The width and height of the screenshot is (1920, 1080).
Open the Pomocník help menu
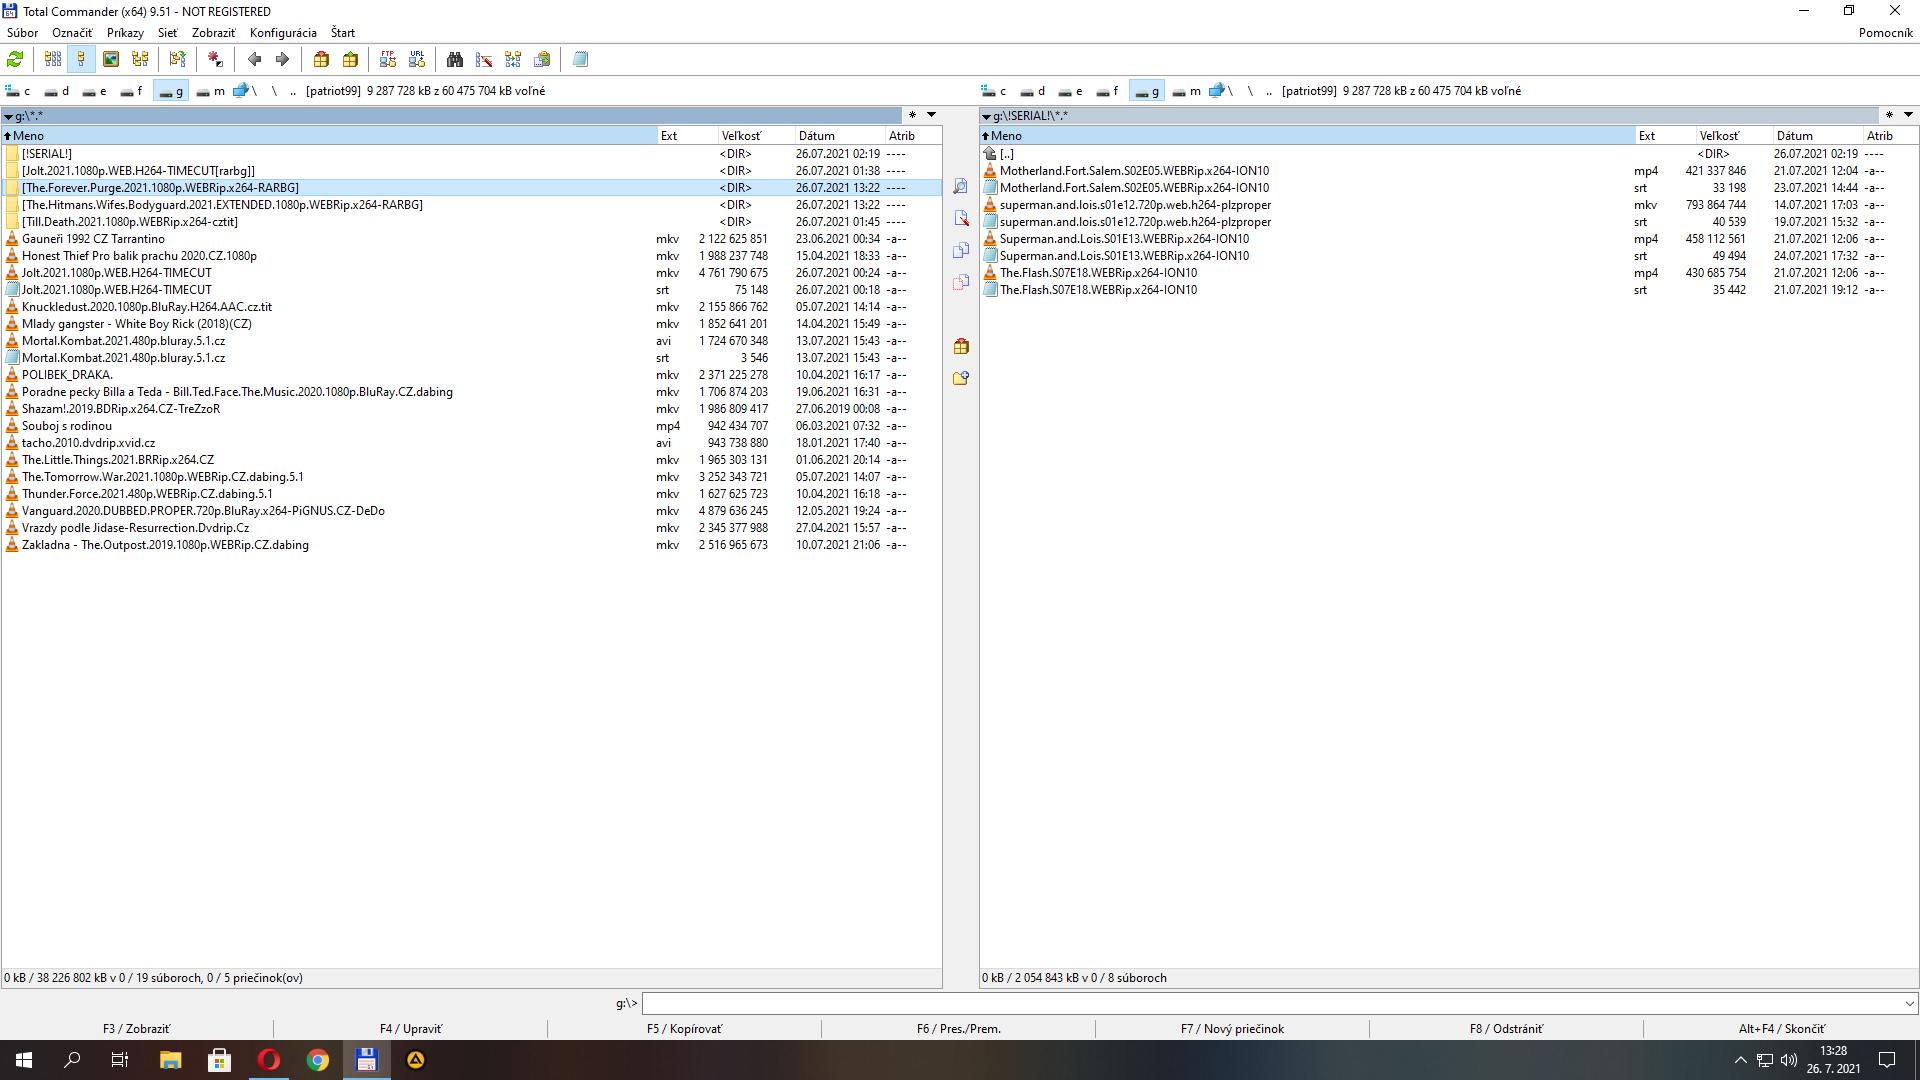pyautogui.click(x=1885, y=33)
